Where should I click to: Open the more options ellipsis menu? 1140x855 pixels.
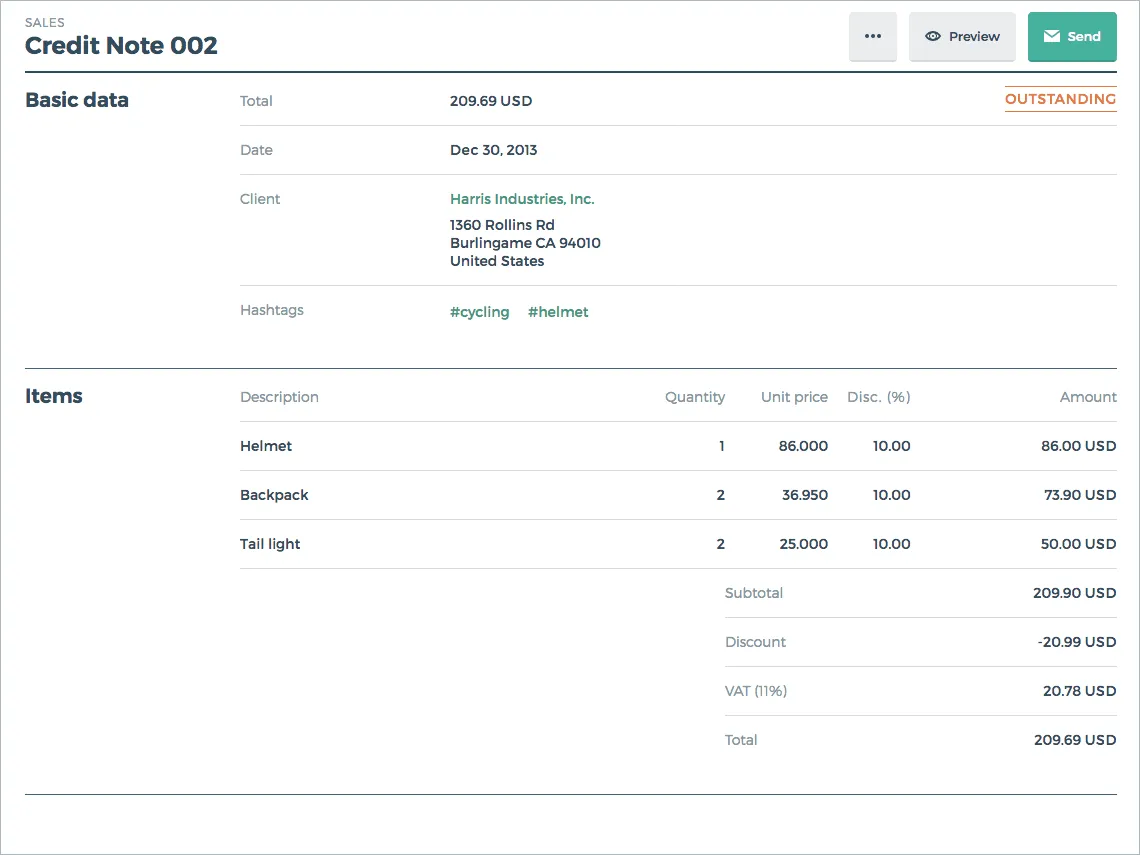point(872,36)
